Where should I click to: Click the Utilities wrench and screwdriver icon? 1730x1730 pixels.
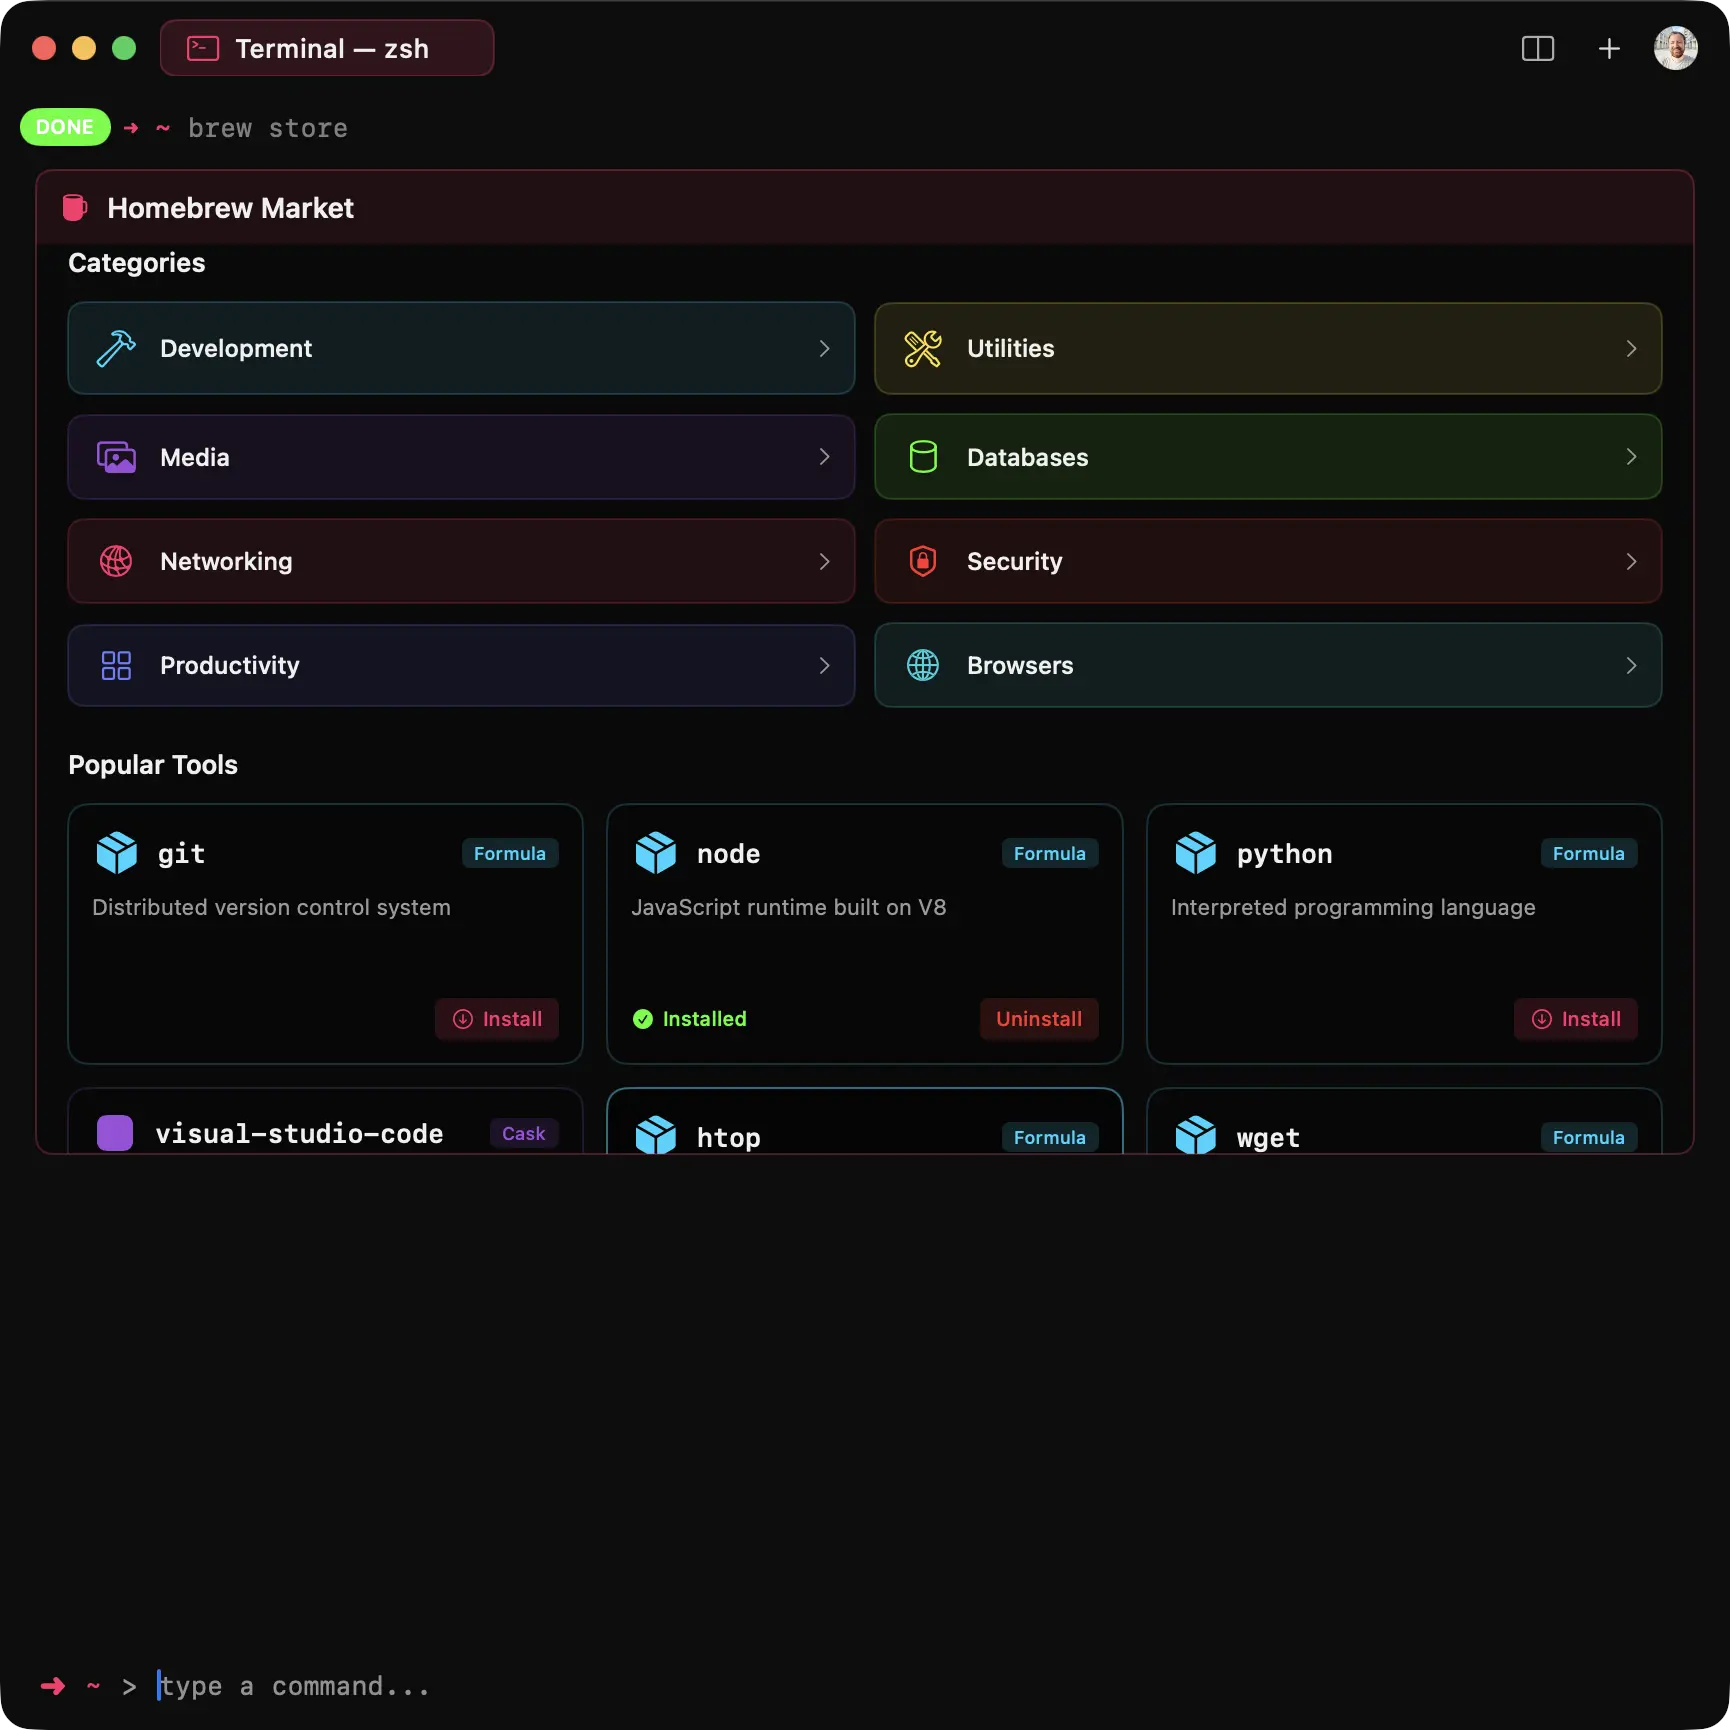click(922, 349)
